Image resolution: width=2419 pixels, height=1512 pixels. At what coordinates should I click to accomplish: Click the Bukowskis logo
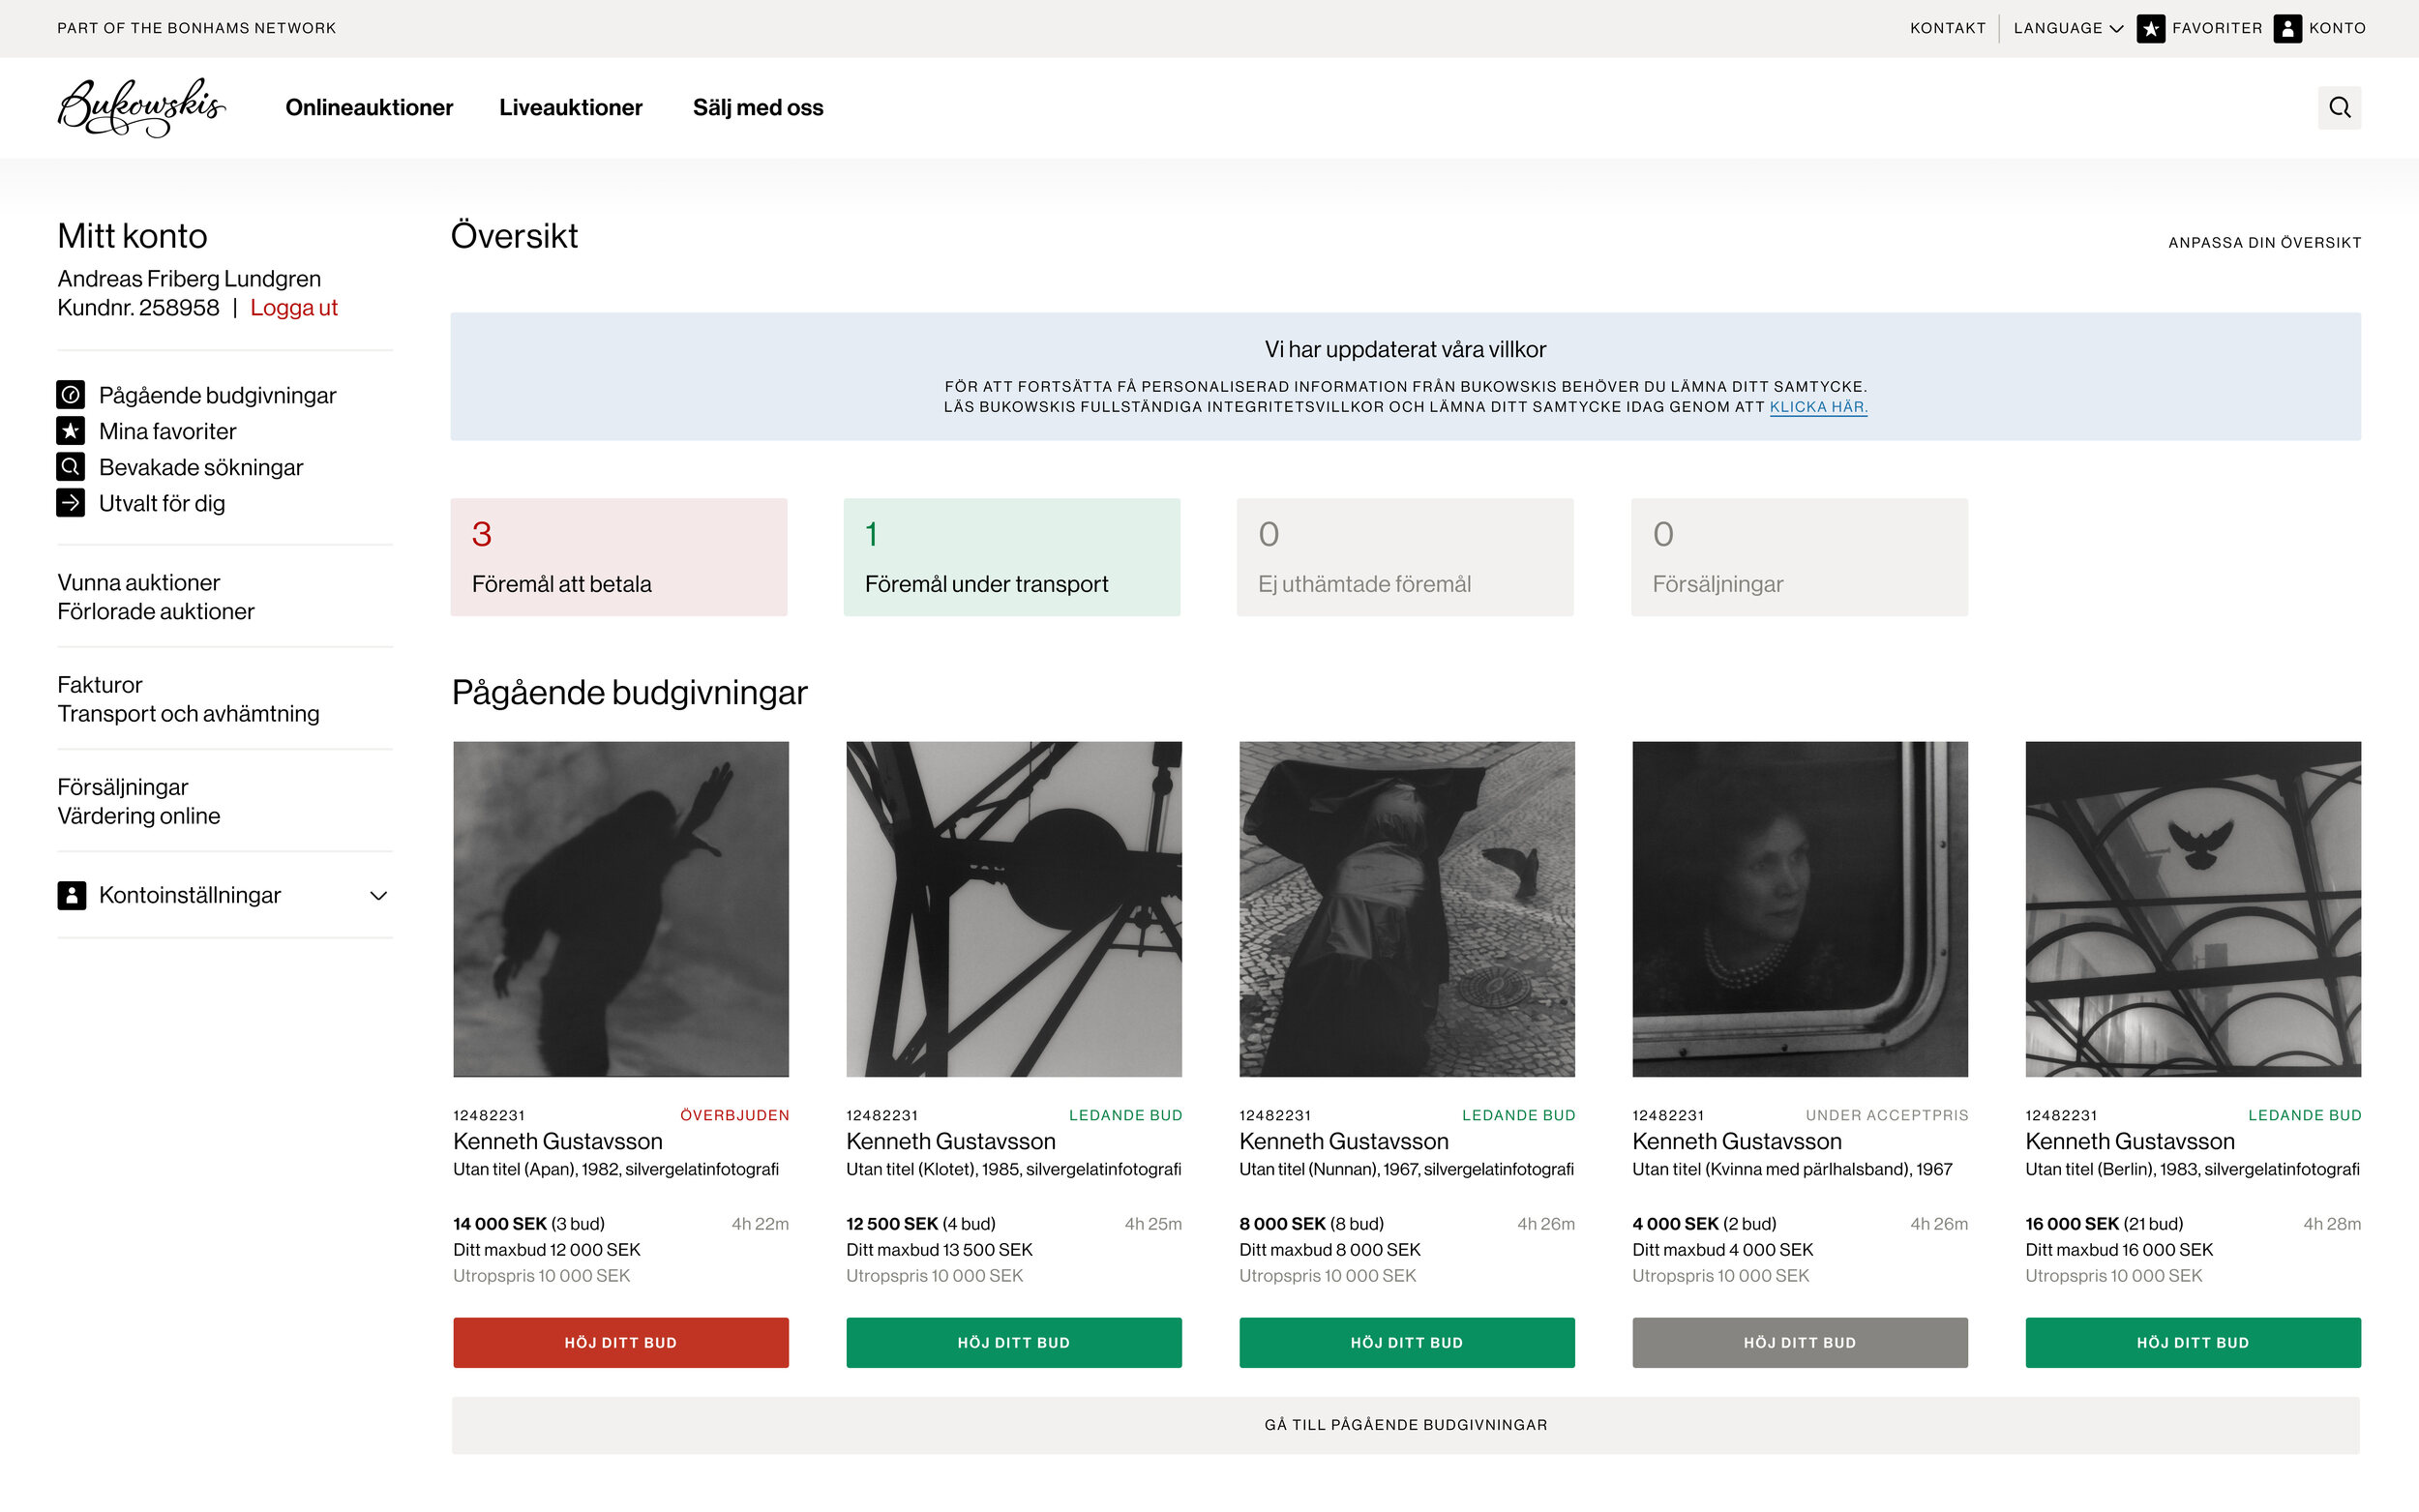coord(141,107)
